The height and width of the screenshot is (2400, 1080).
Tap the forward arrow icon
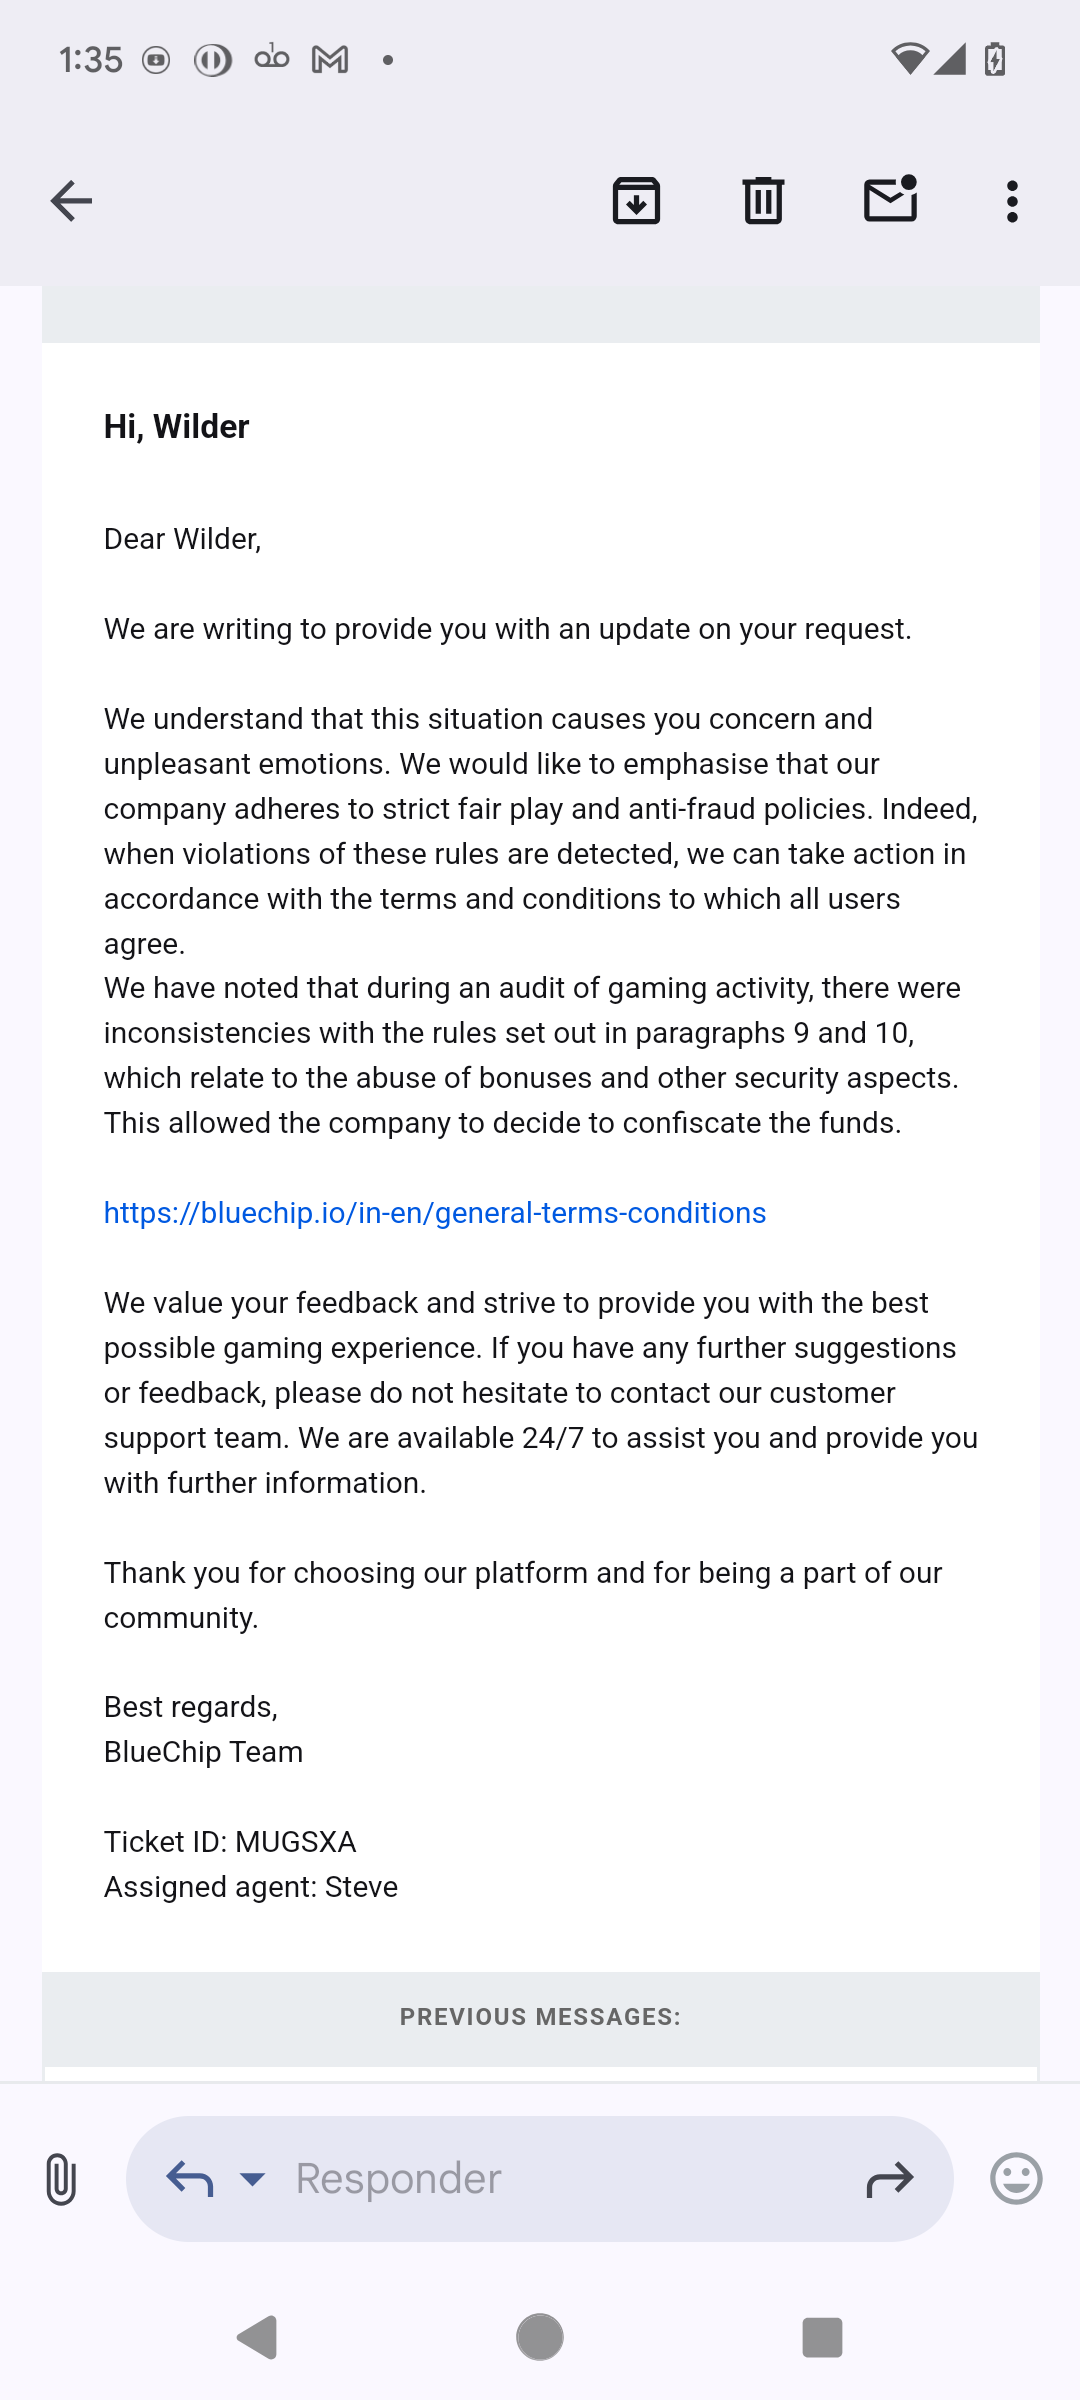[x=889, y=2179]
